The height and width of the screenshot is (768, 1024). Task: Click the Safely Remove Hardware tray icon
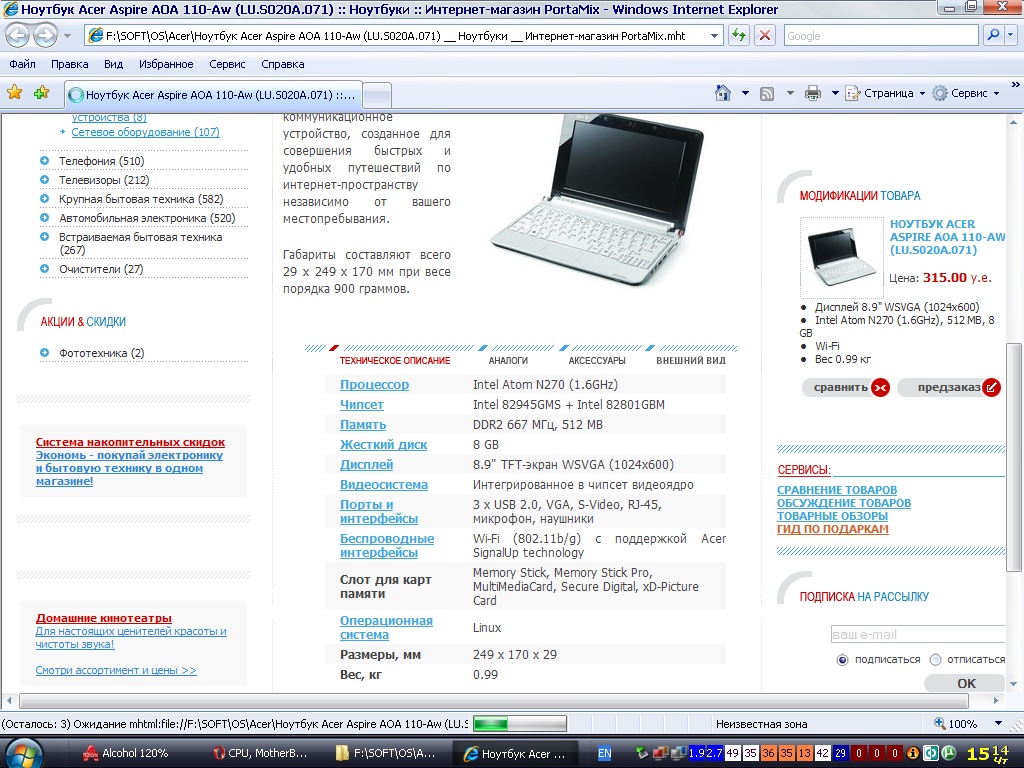click(x=643, y=753)
